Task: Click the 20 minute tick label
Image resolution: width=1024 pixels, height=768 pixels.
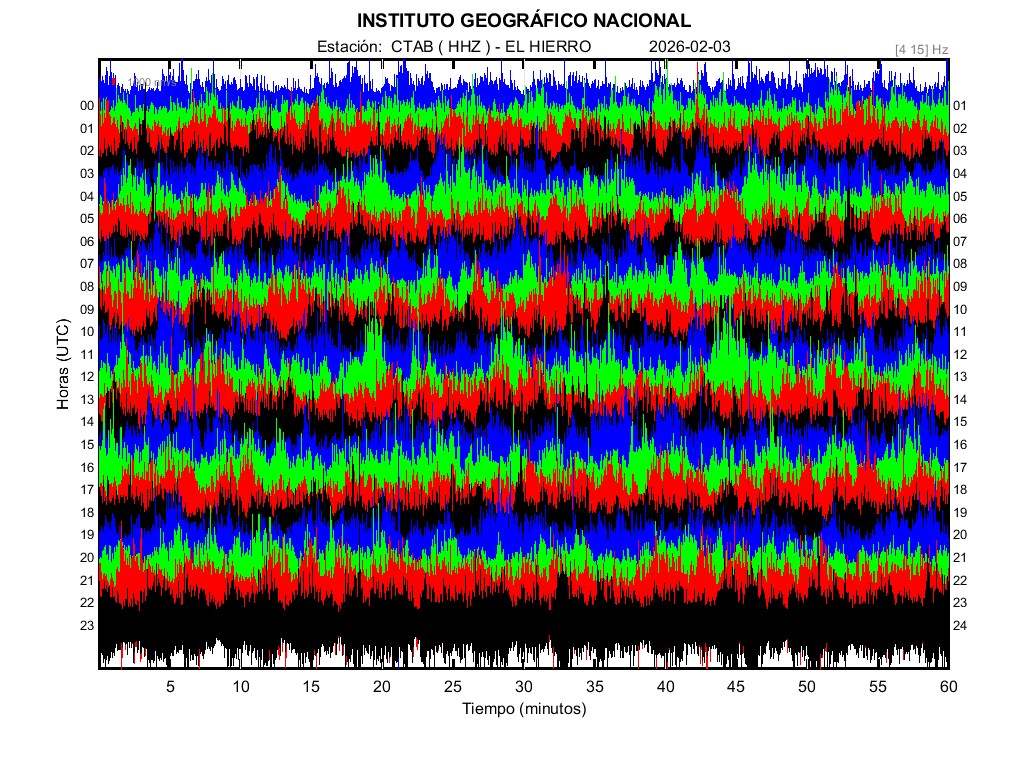Action: click(x=382, y=686)
